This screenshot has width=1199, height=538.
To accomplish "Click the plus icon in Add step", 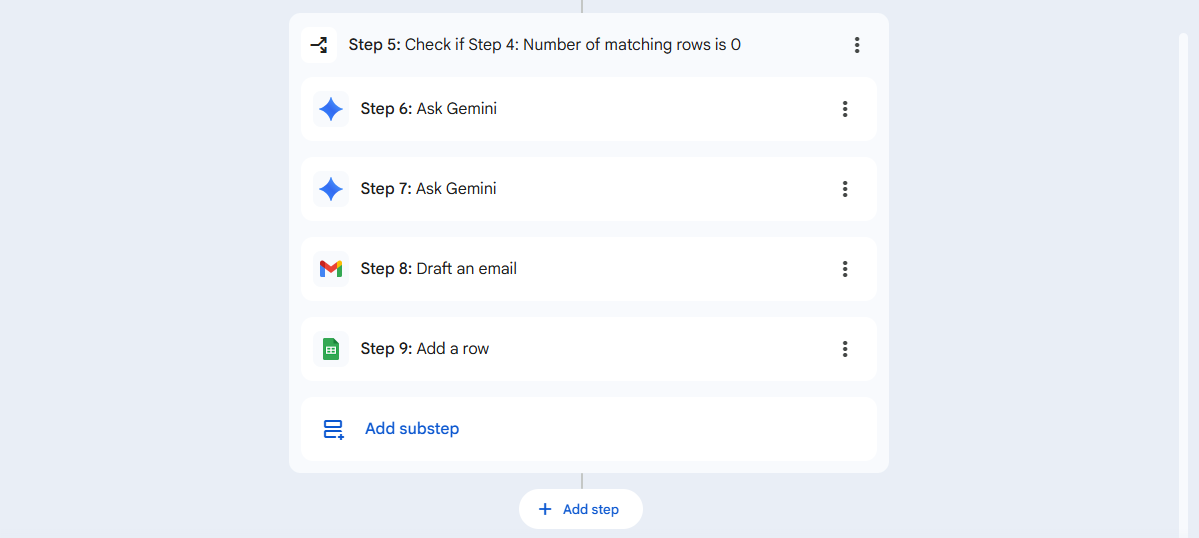I will pos(545,509).
